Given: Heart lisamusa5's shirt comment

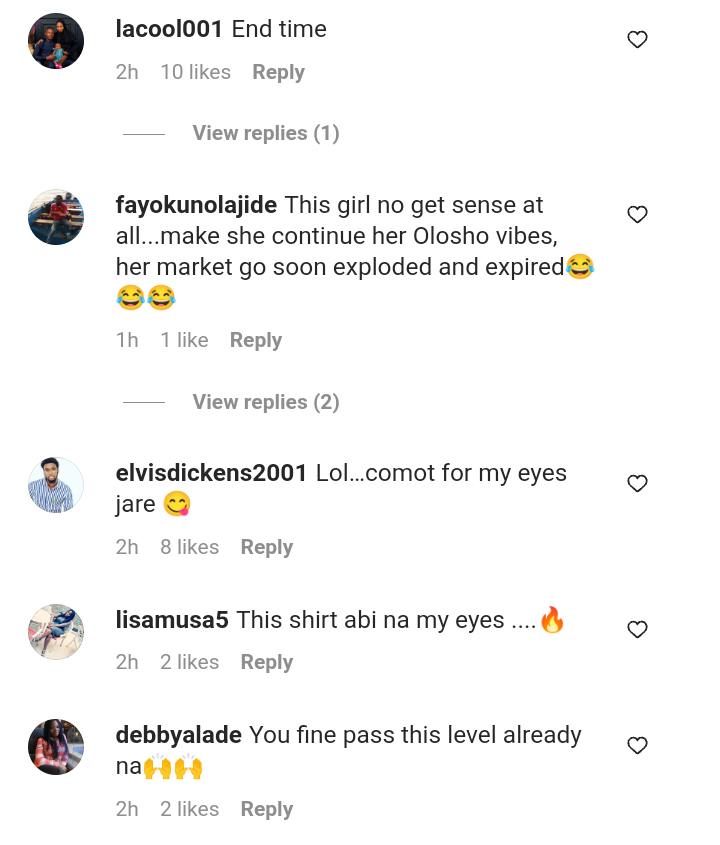Looking at the screenshot, I should [637, 630].
